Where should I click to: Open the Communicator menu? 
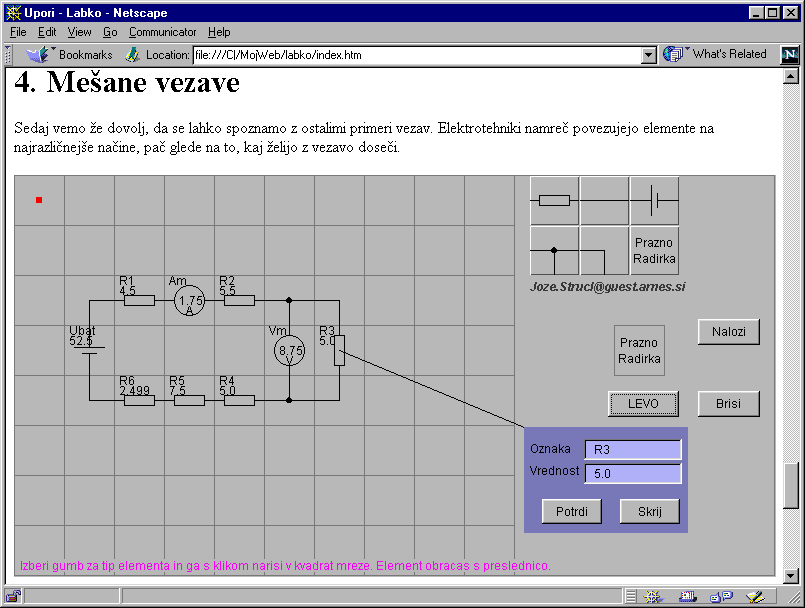pyautogui.click(x=162, y=32)
